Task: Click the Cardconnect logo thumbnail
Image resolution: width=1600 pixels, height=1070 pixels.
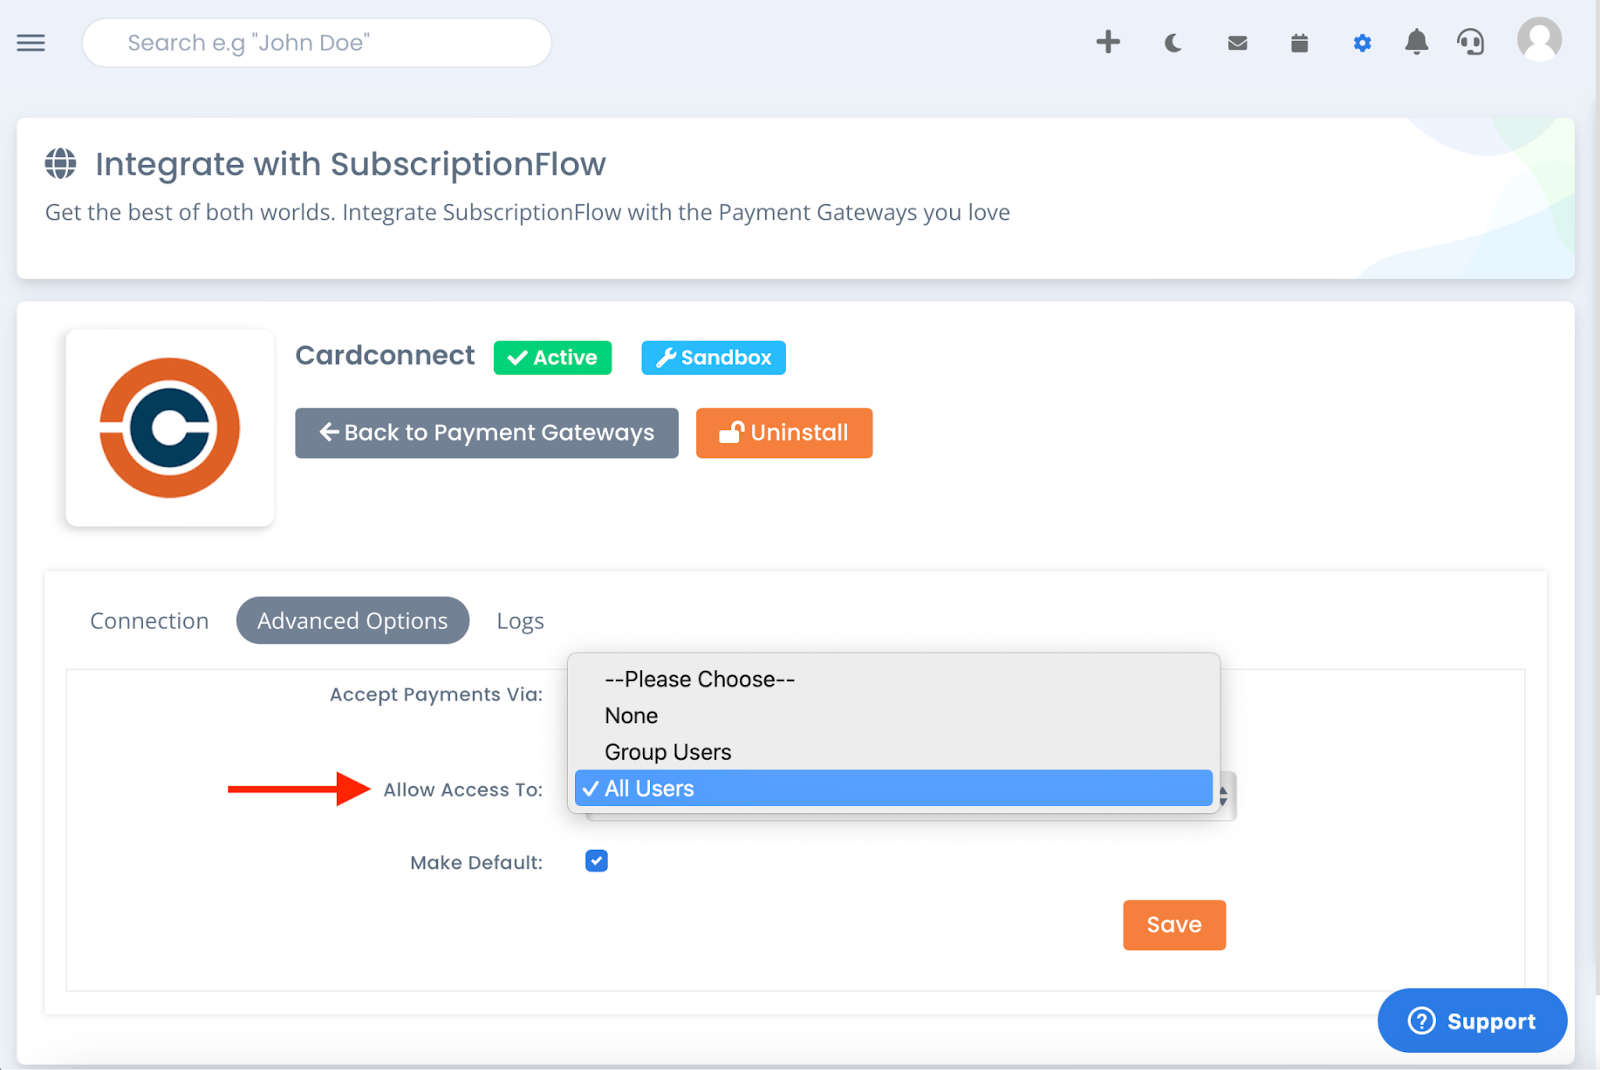Action: point(170,428)
